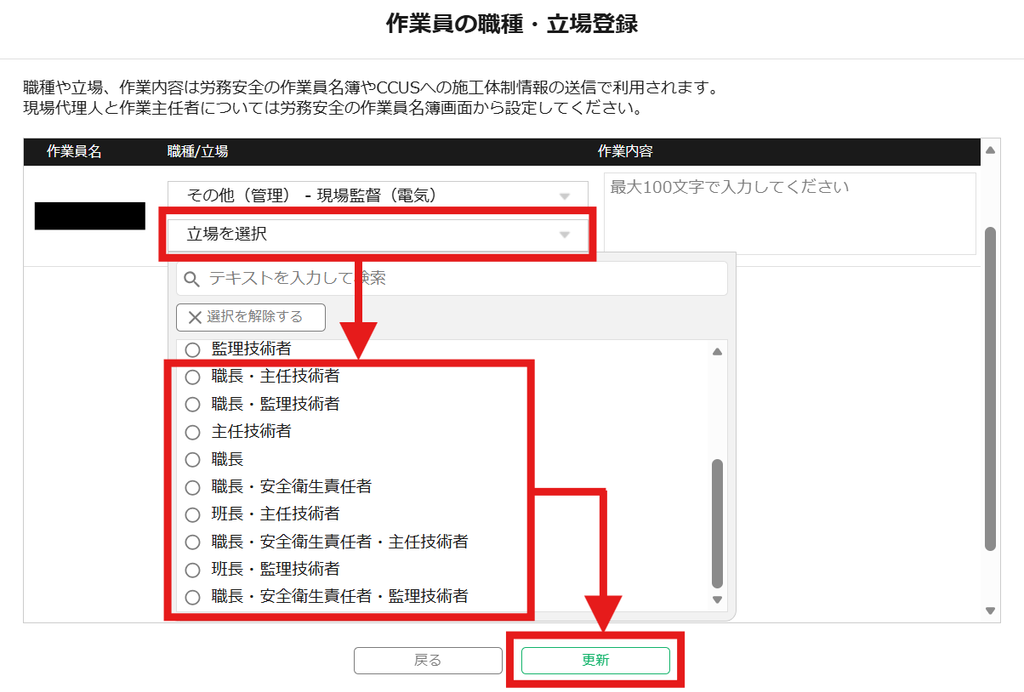This screenshot has width=1024, height=692.
Task: Select the 監理技術者 radio option
Action: [x=193, y=350]
